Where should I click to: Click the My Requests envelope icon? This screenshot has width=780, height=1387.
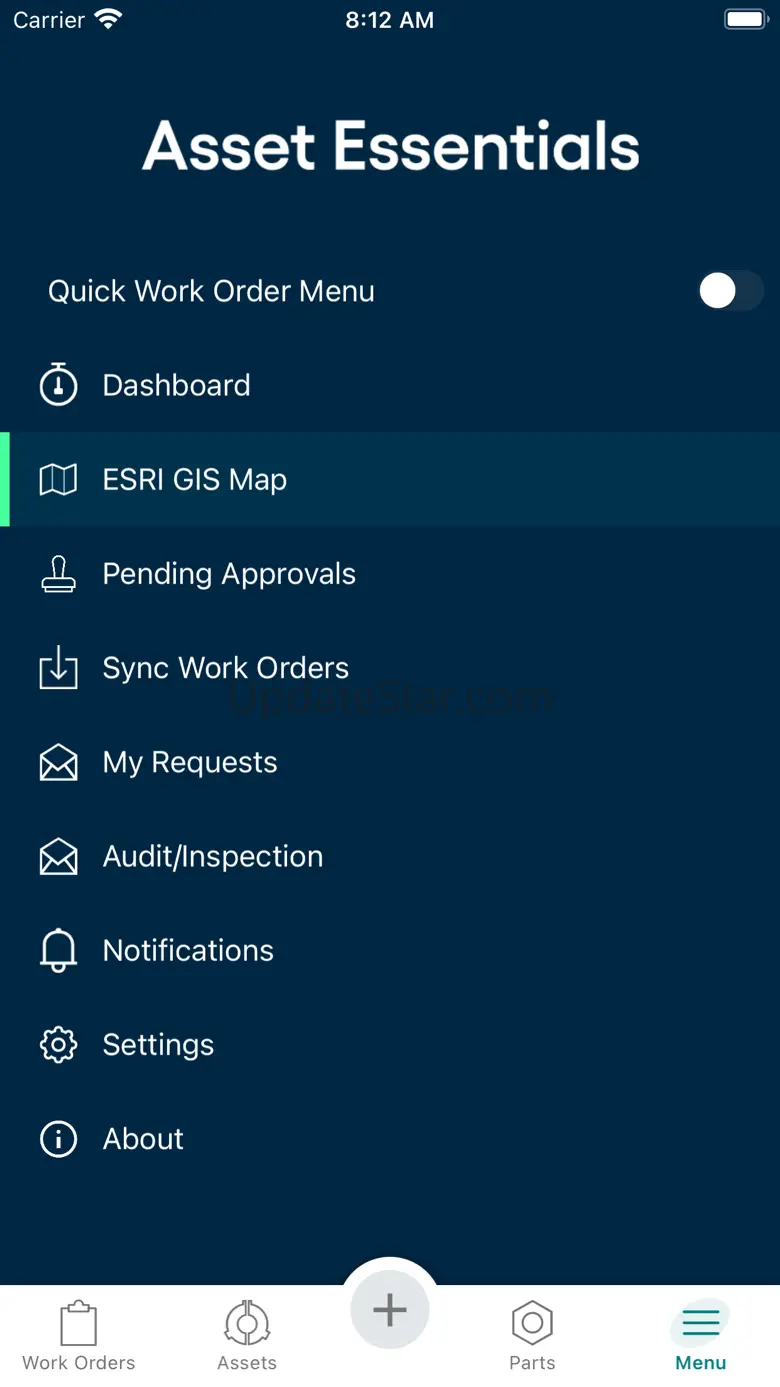58,762
